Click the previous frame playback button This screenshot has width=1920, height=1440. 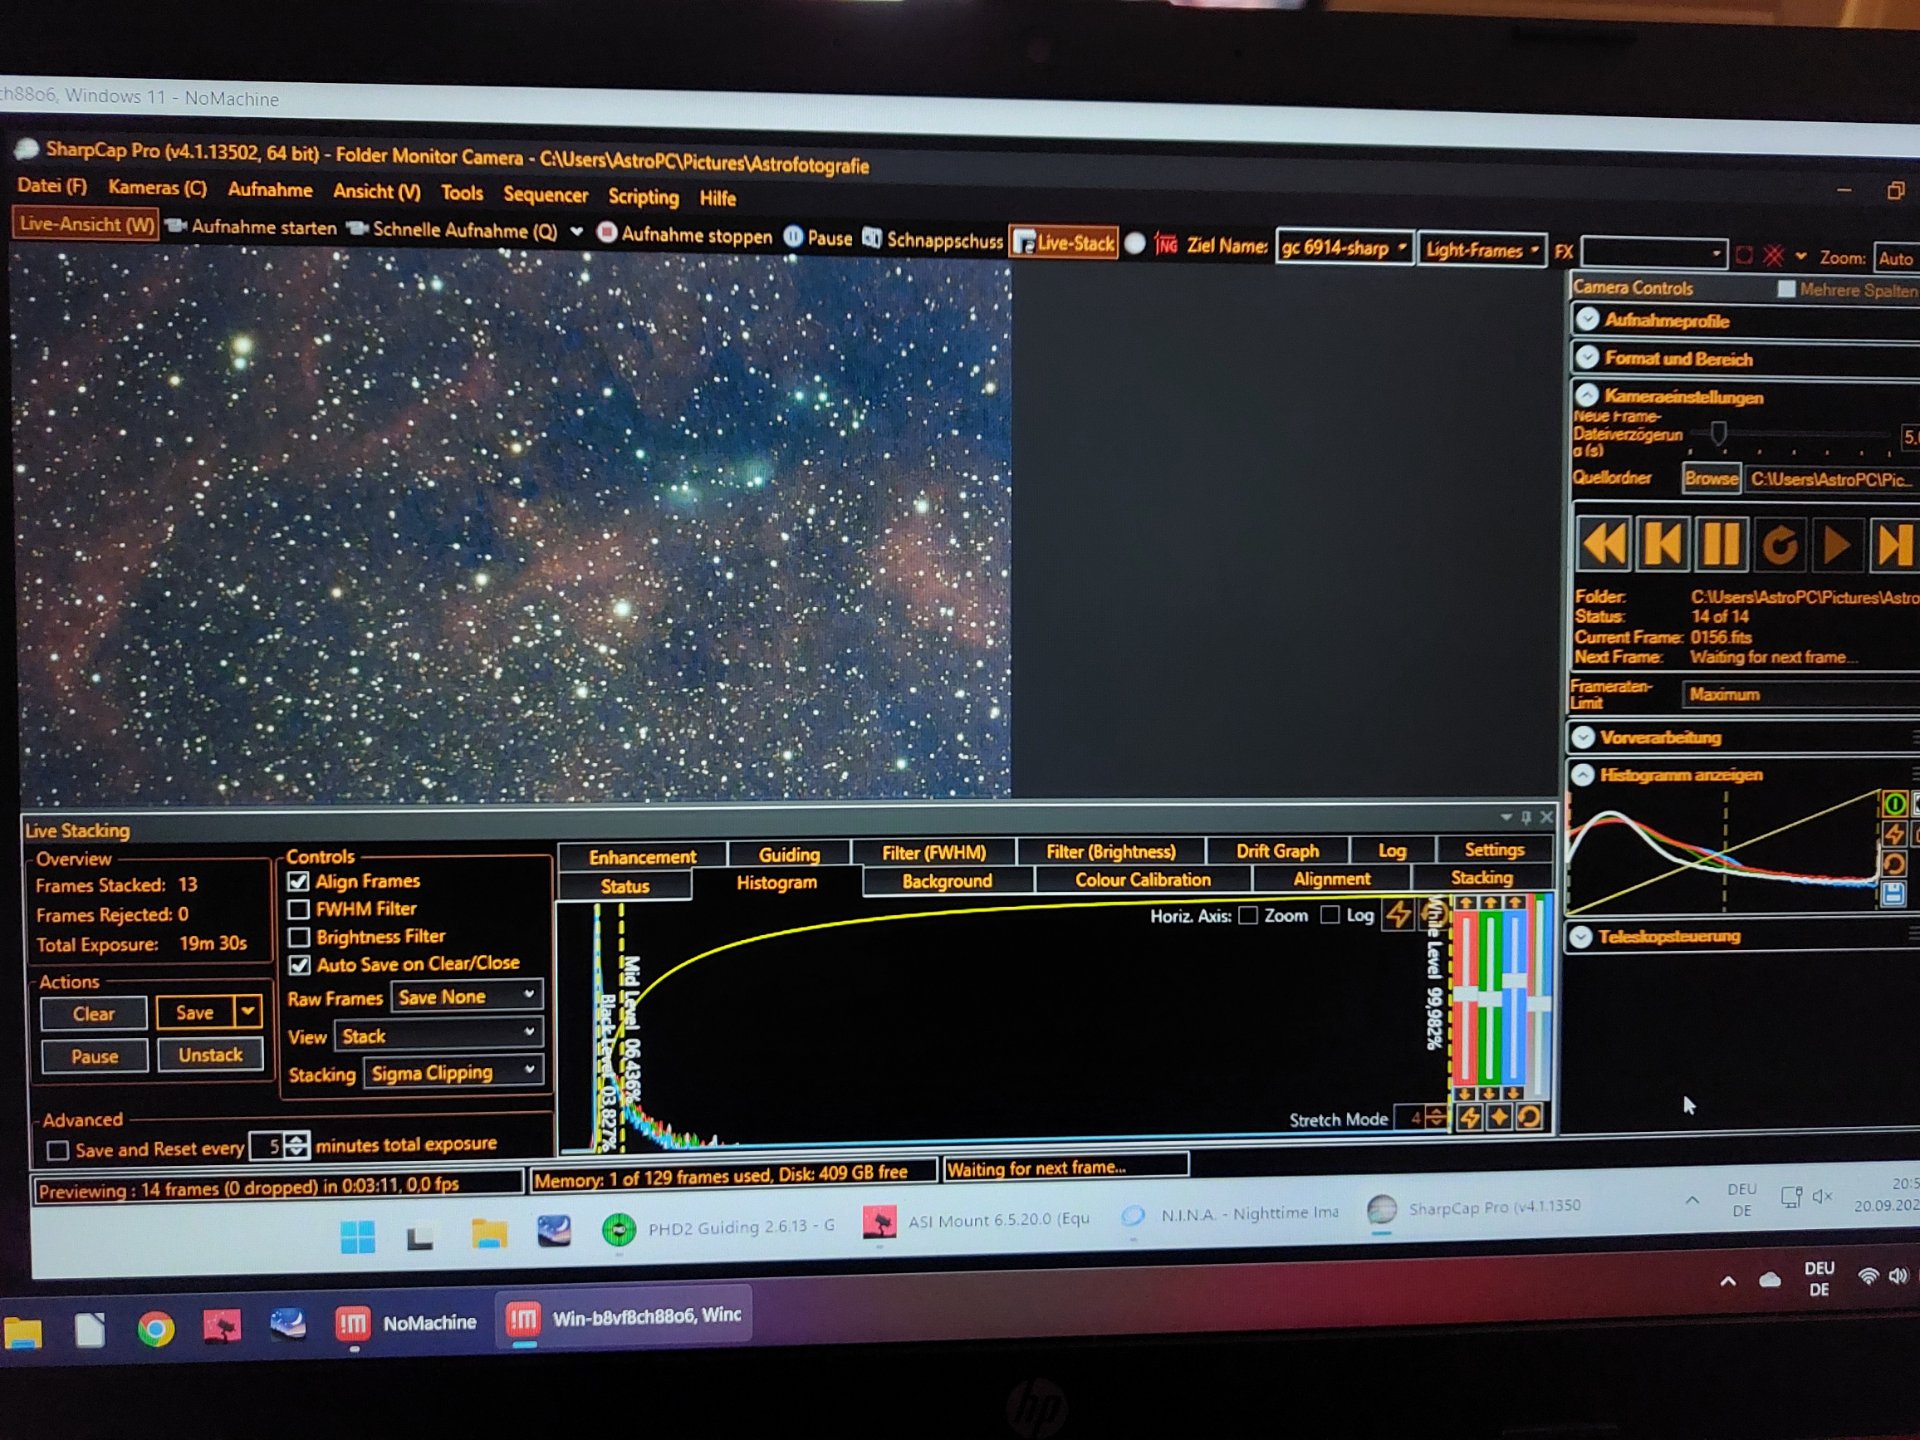tap(1662, 545)
